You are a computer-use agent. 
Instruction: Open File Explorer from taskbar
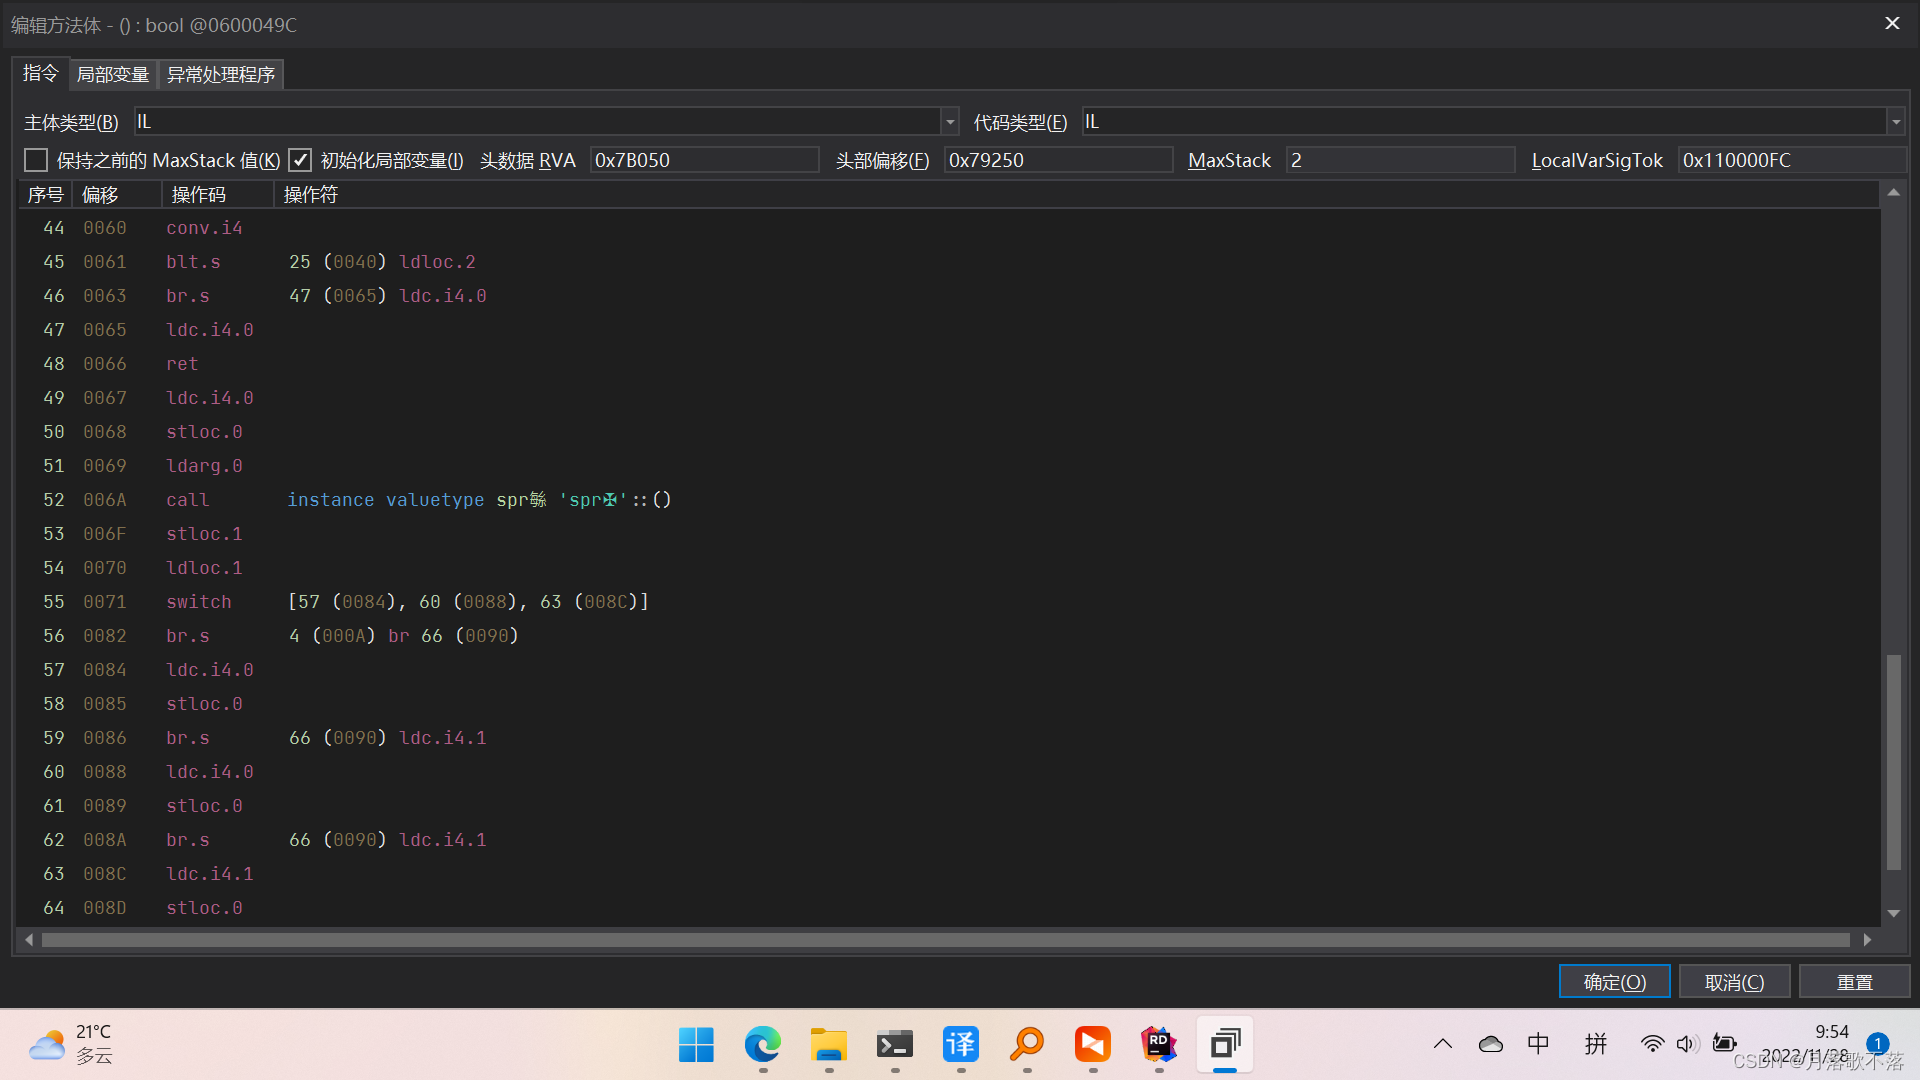tap(828, 1045)
